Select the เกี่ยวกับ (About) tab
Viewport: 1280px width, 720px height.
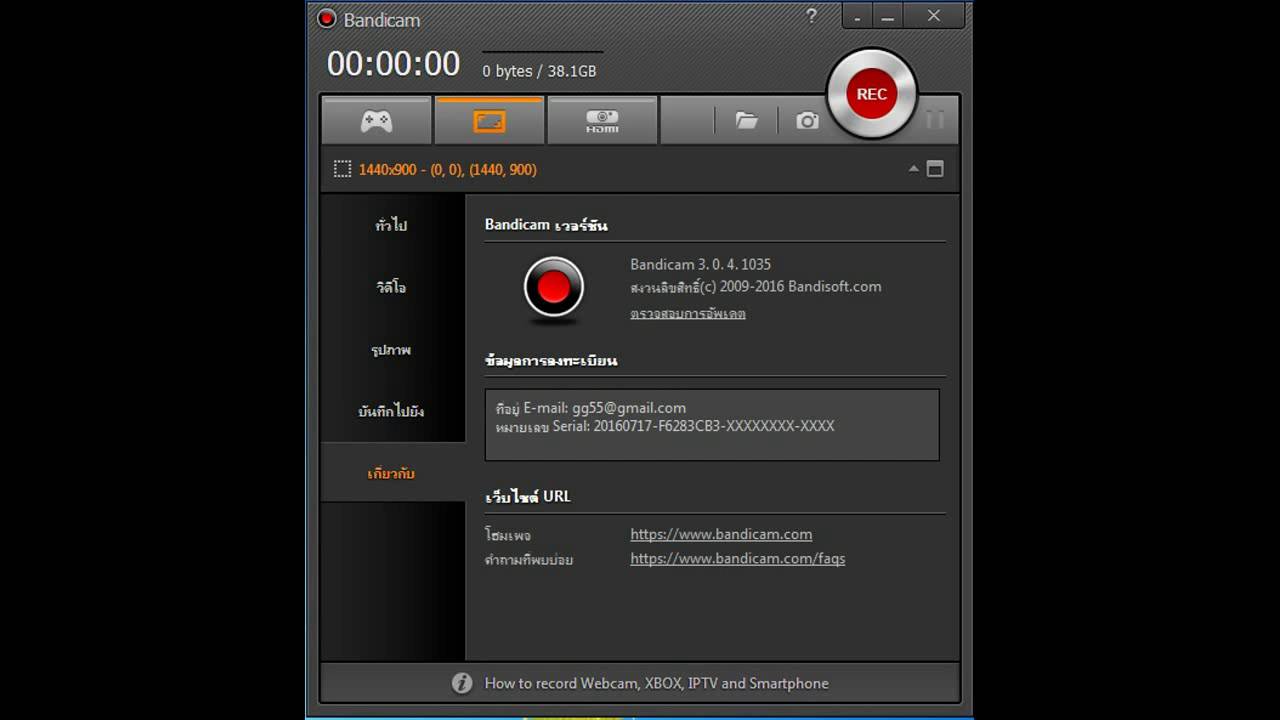click(392, 473)
